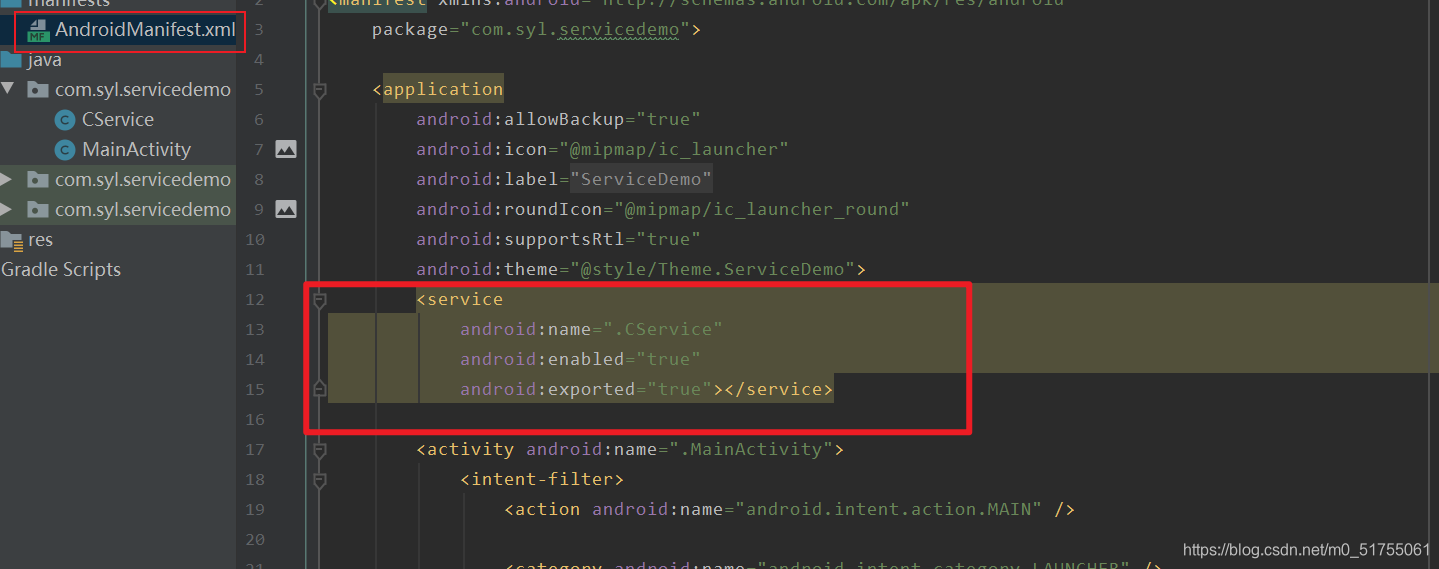Open AndroidManifest.xml in the project tree
Viewport: 1439px width, 569px height.
145,30
